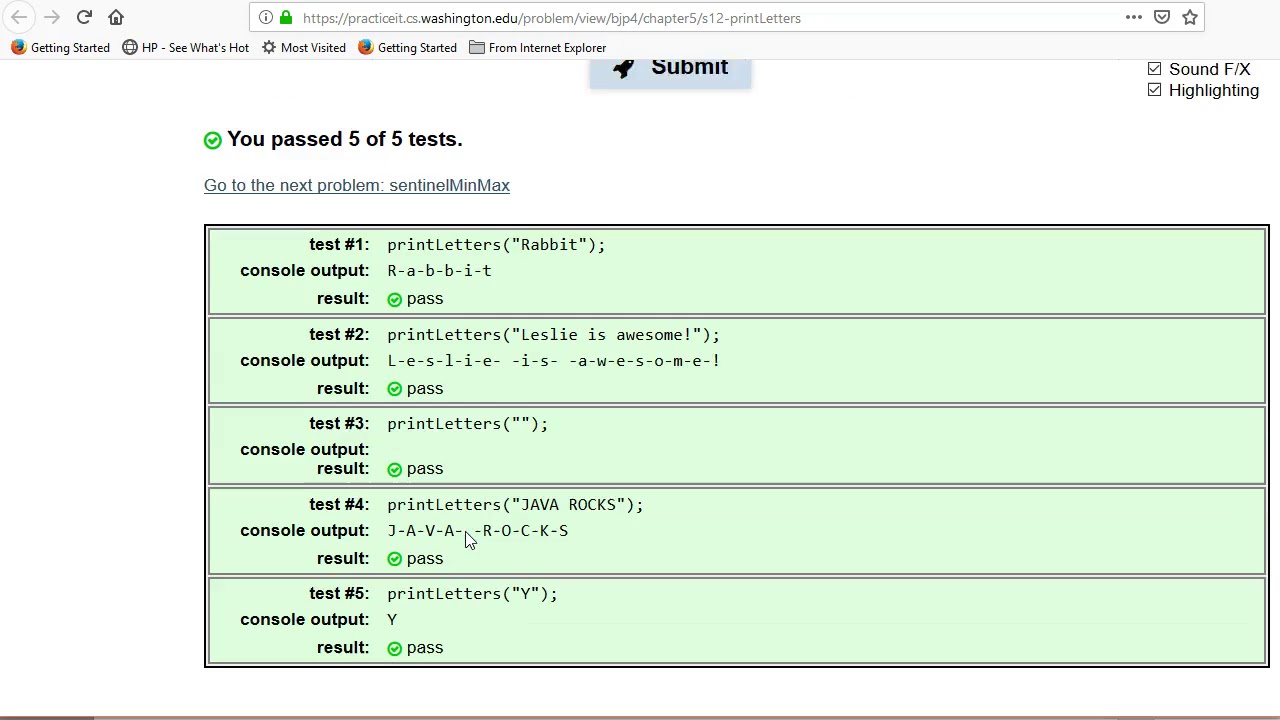Viewport: 1280px width, 720px height.
Task: Open the page actions ellipsis menu
Action: (1133, 17)
